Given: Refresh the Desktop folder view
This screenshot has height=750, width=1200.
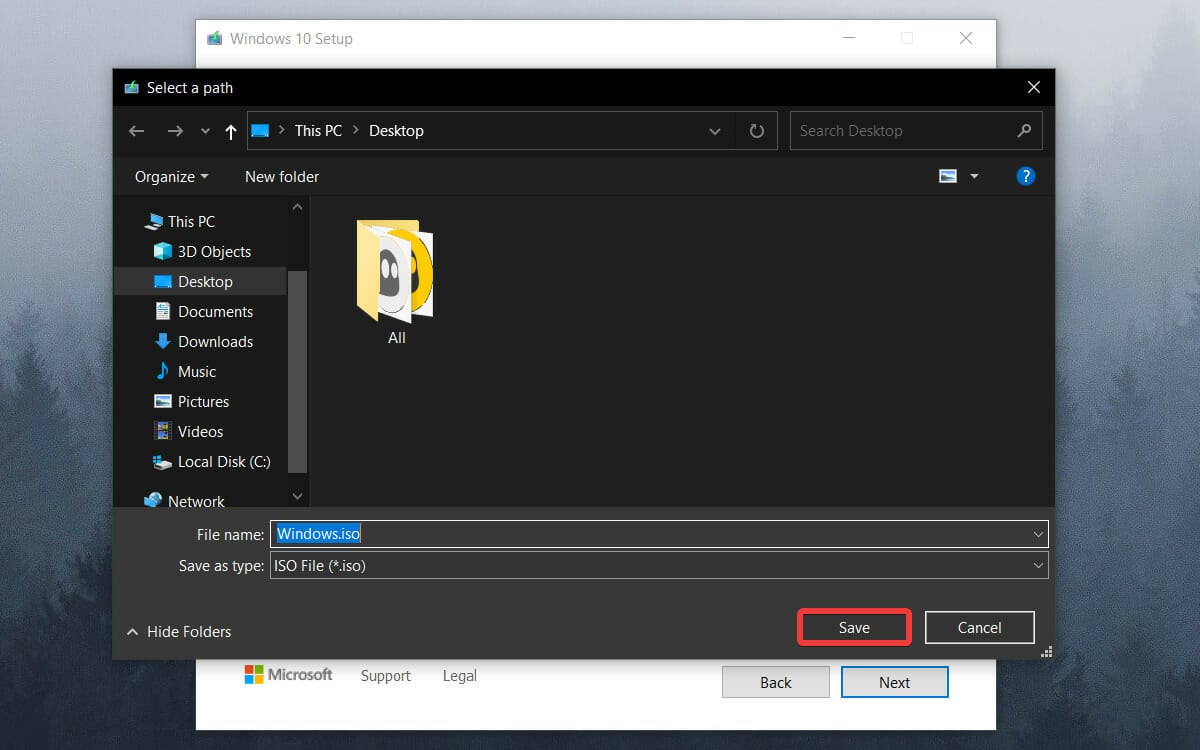Looking at the screenshot, I should (757, 131).
